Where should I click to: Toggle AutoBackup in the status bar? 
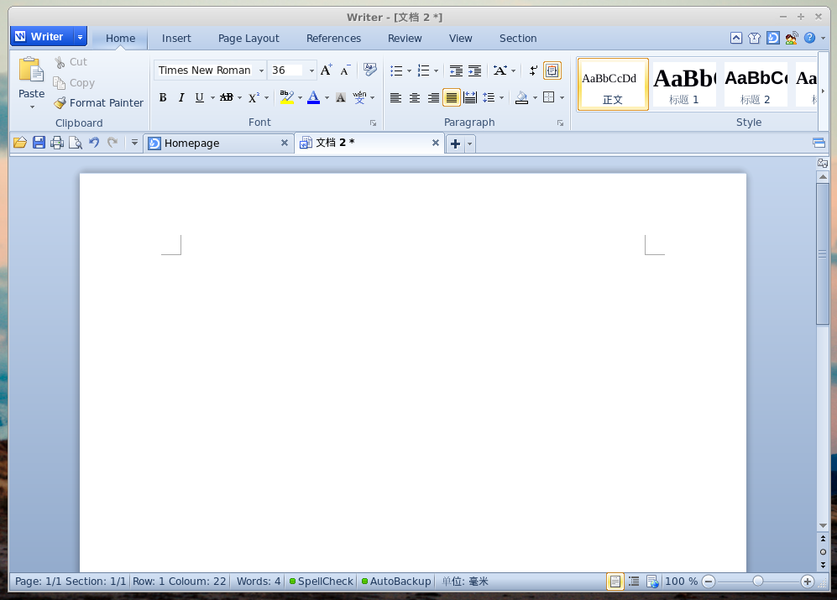396,581
